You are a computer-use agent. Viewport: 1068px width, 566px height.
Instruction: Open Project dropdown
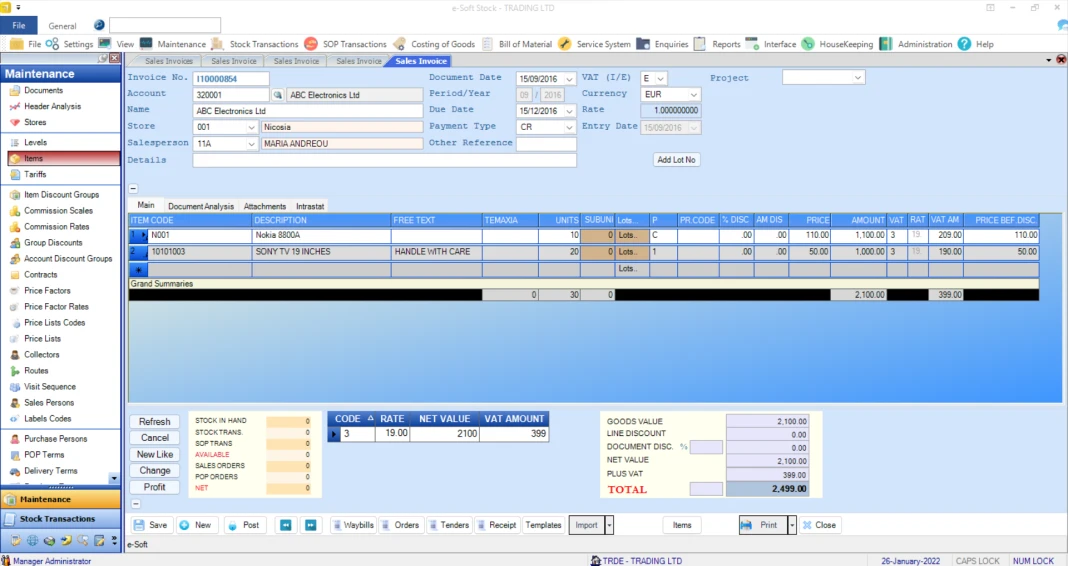(x=858, y=78)
